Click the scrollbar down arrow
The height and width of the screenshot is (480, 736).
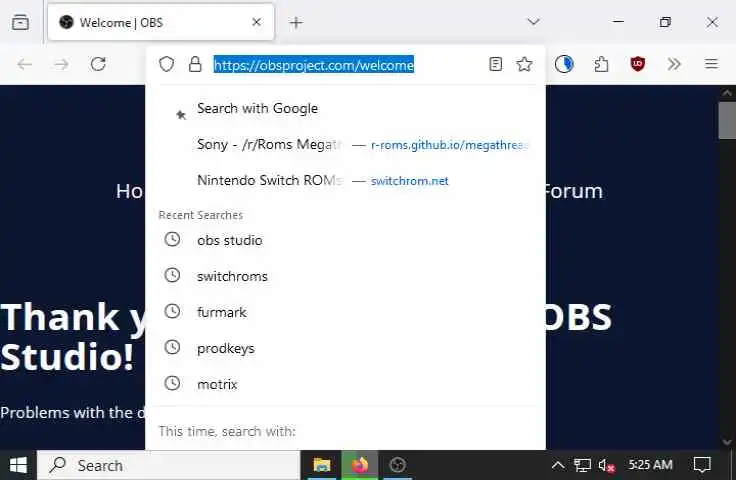tap(727, 442)
